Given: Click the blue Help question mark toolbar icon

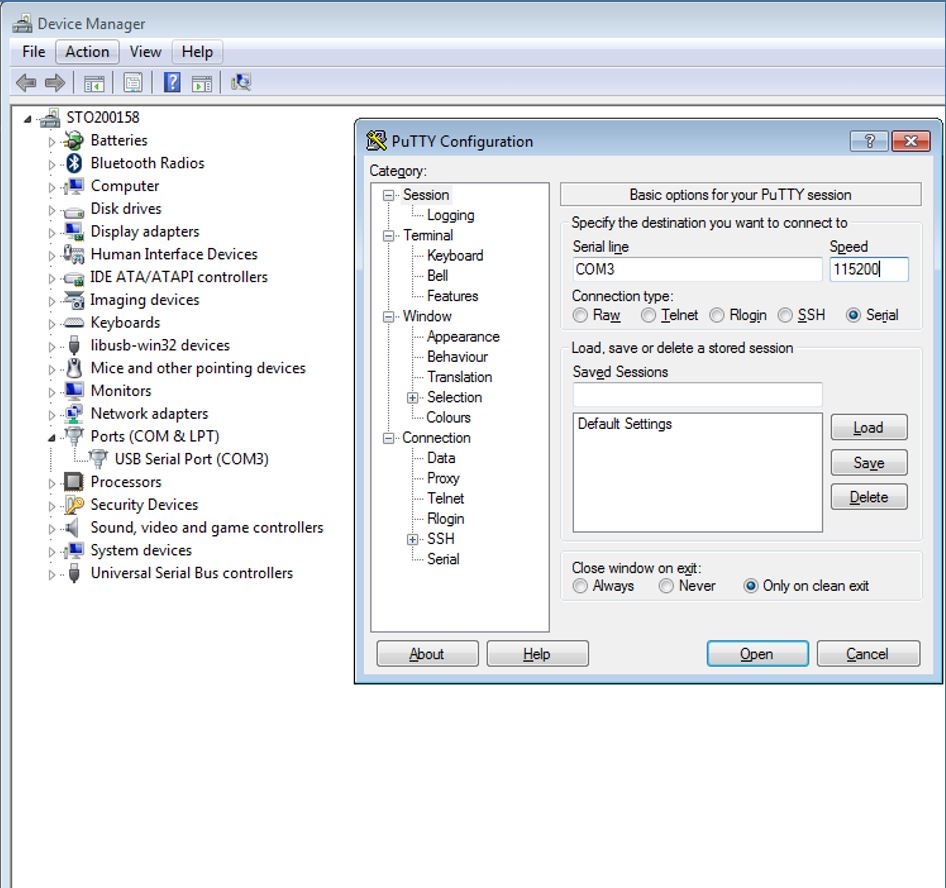Looking at the screenshot, I should point(172,82).
